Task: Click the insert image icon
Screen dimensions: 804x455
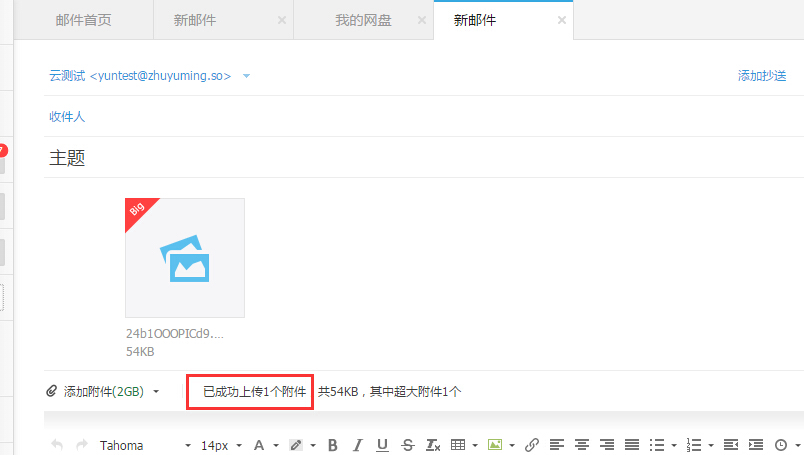Action: pyautogui.click(x=494, y=445)
